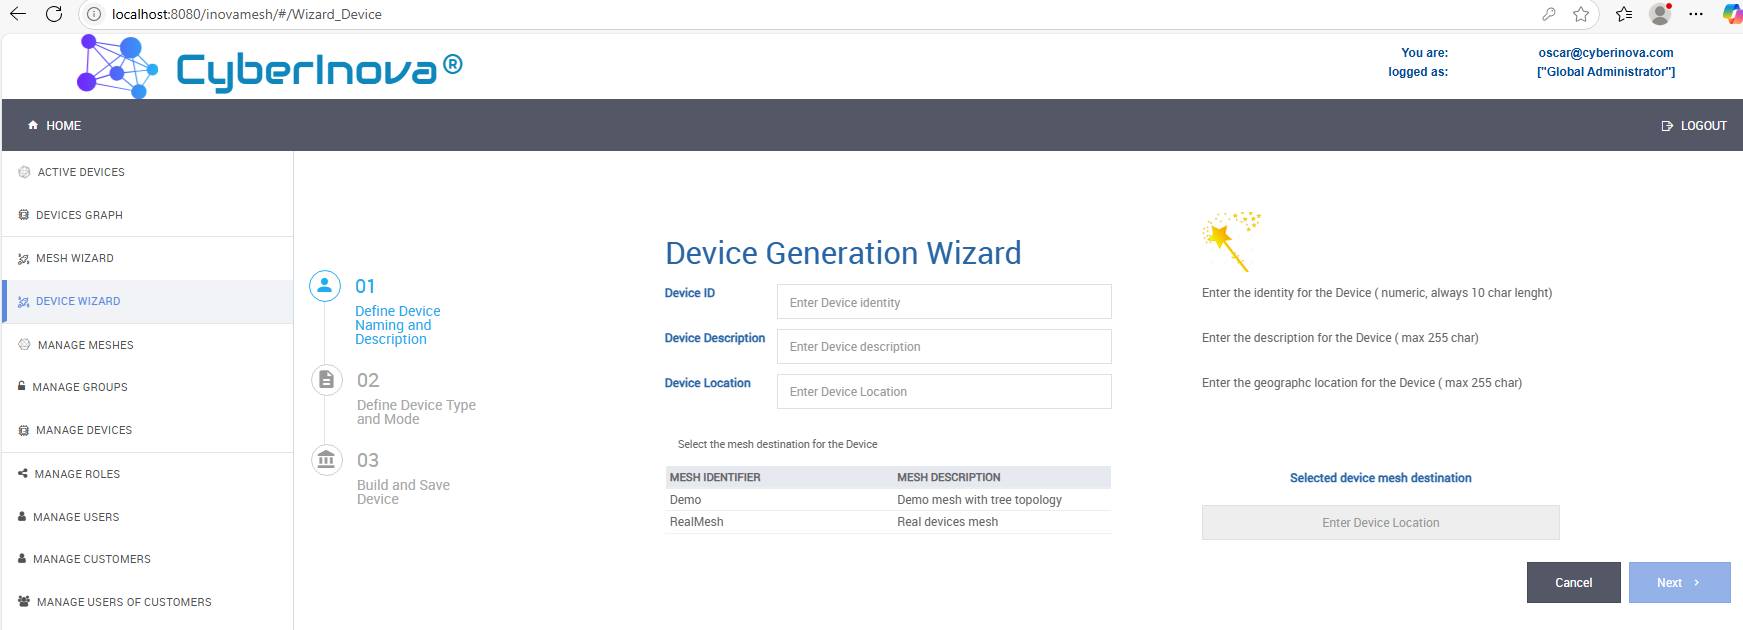Open Manage Meshes sidebar item

(x=85, y=345)
